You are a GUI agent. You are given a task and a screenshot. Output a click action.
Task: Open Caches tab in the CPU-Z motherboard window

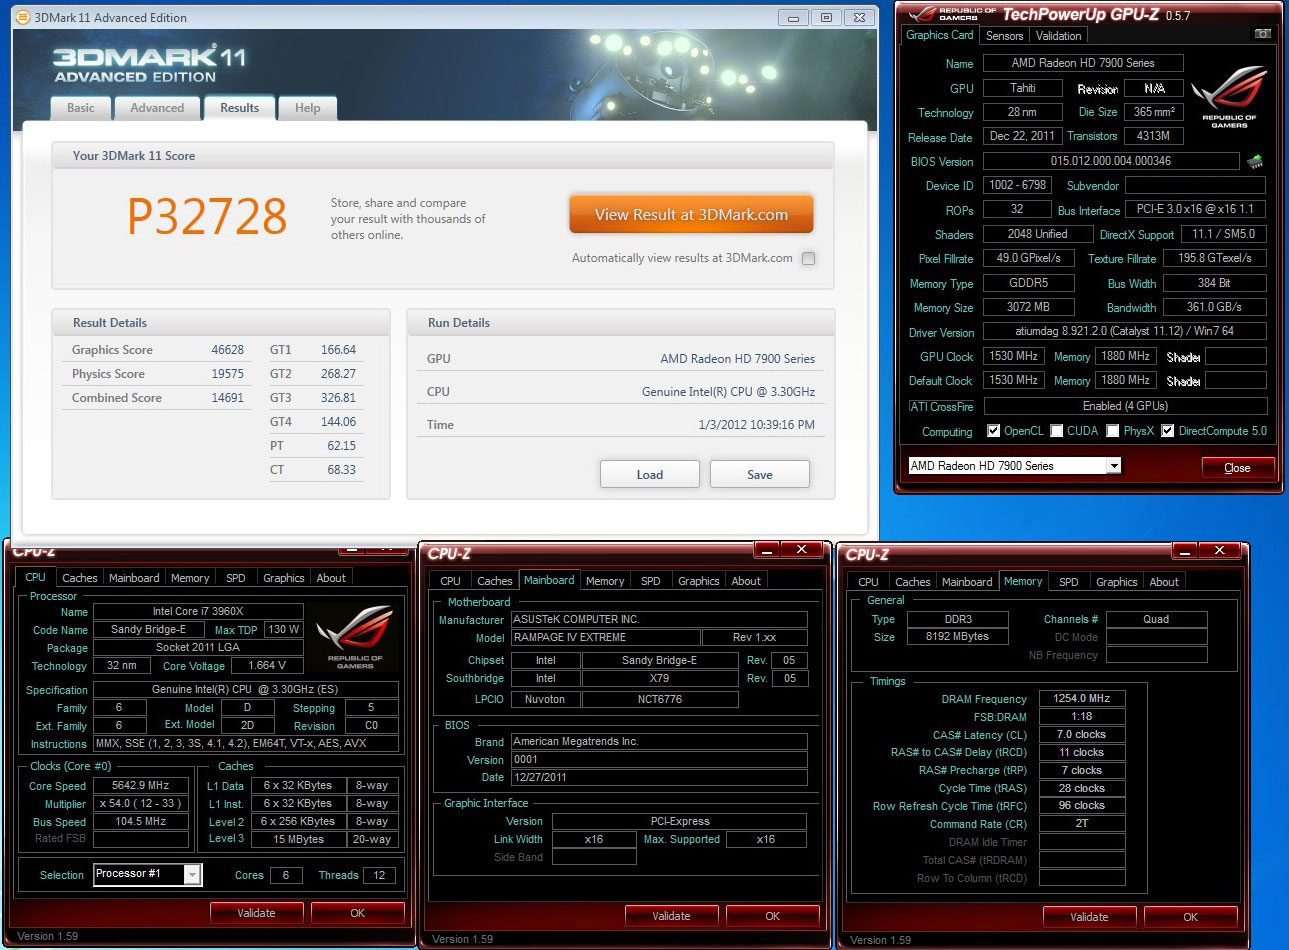(495, 581)
